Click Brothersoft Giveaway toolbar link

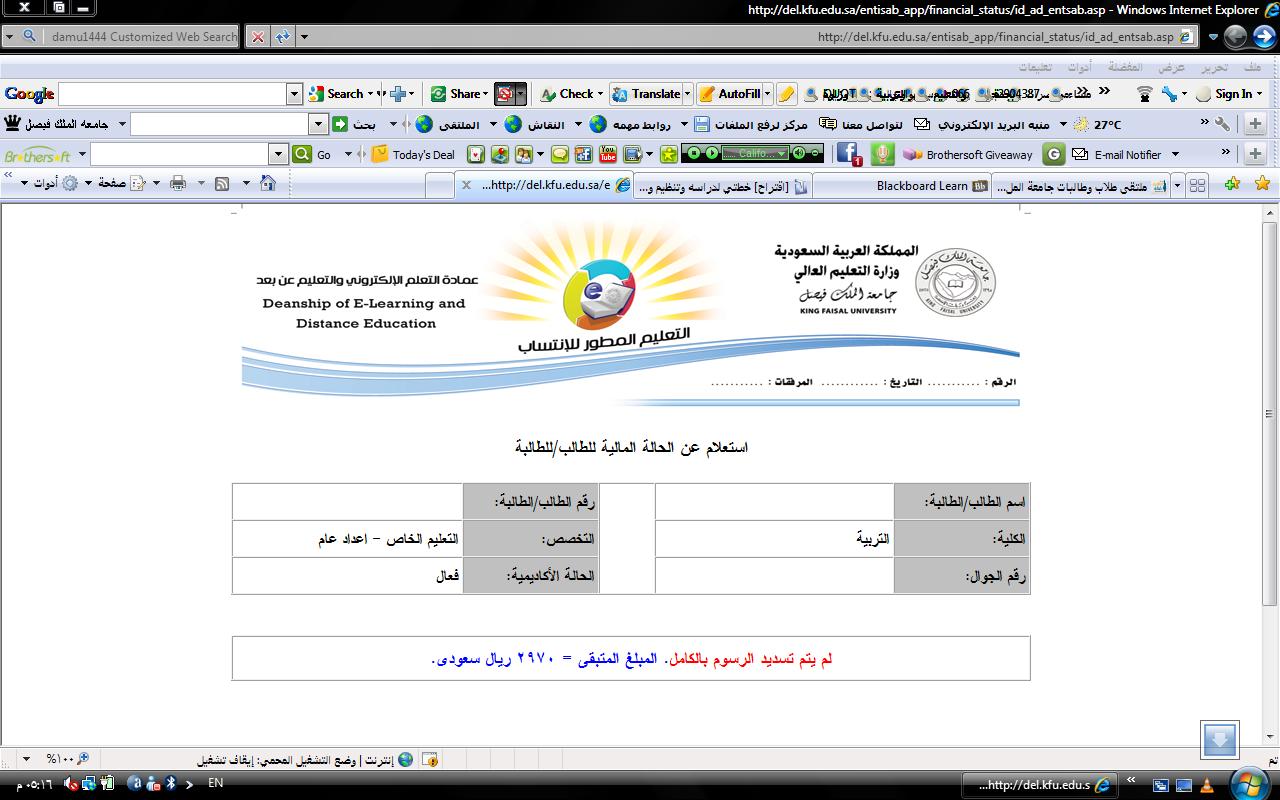click(x=967, y=154)
